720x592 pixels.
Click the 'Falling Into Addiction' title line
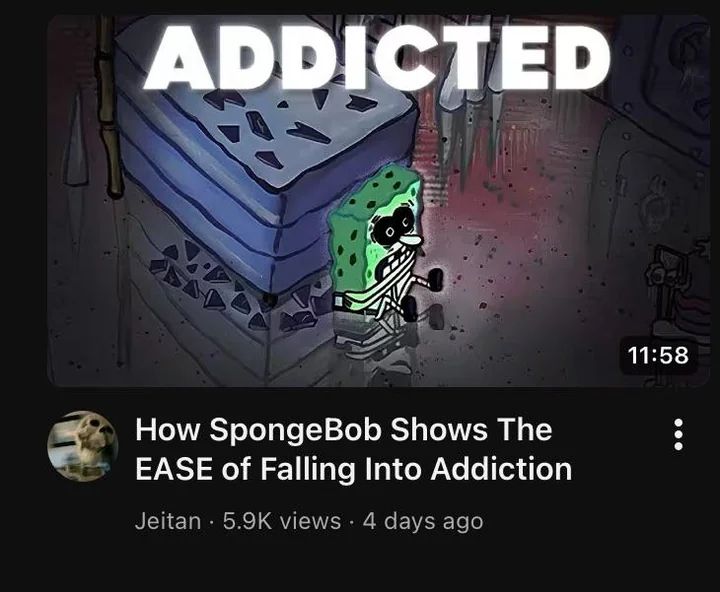[416, 469]
